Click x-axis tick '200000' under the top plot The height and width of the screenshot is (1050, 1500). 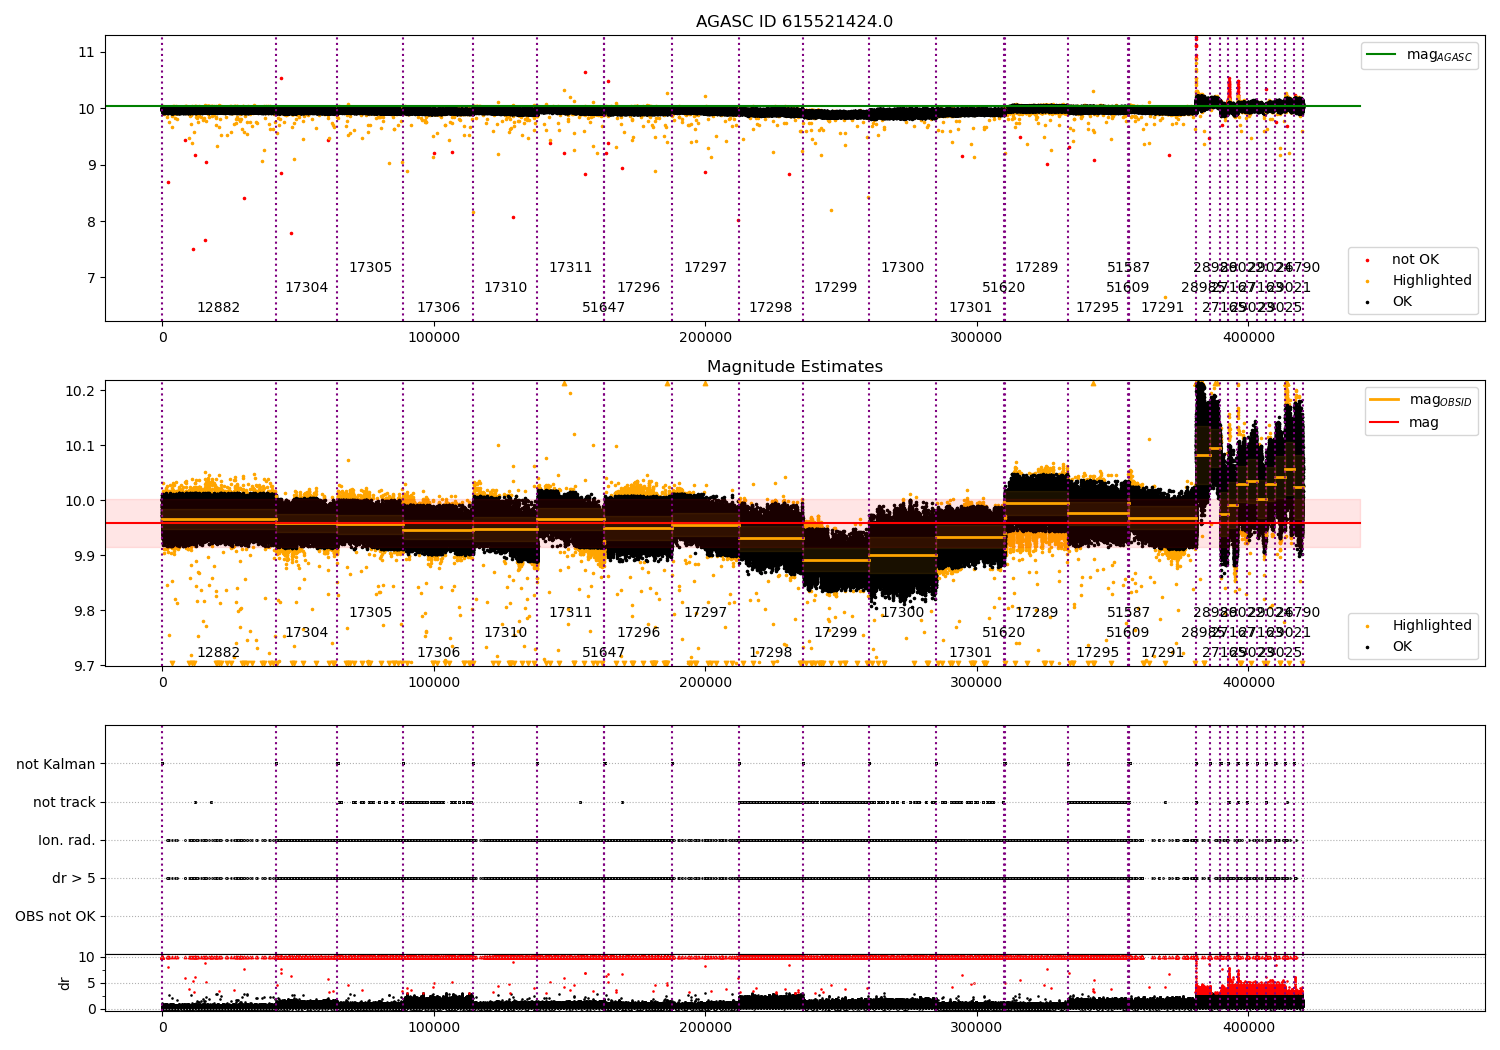click(x=705, y=339)
